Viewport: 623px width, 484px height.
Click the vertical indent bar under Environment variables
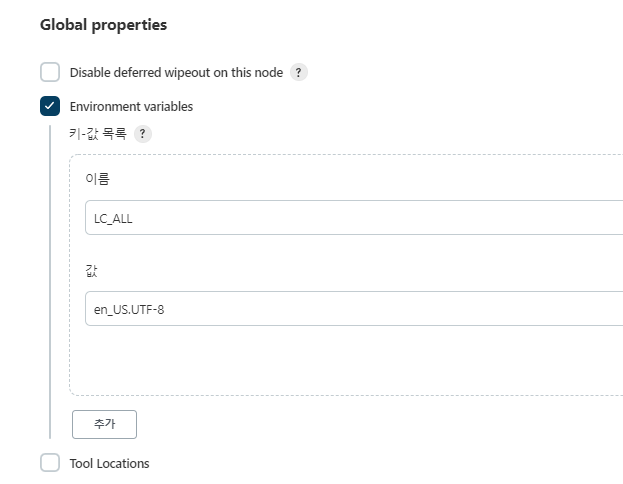coord(50,282)
